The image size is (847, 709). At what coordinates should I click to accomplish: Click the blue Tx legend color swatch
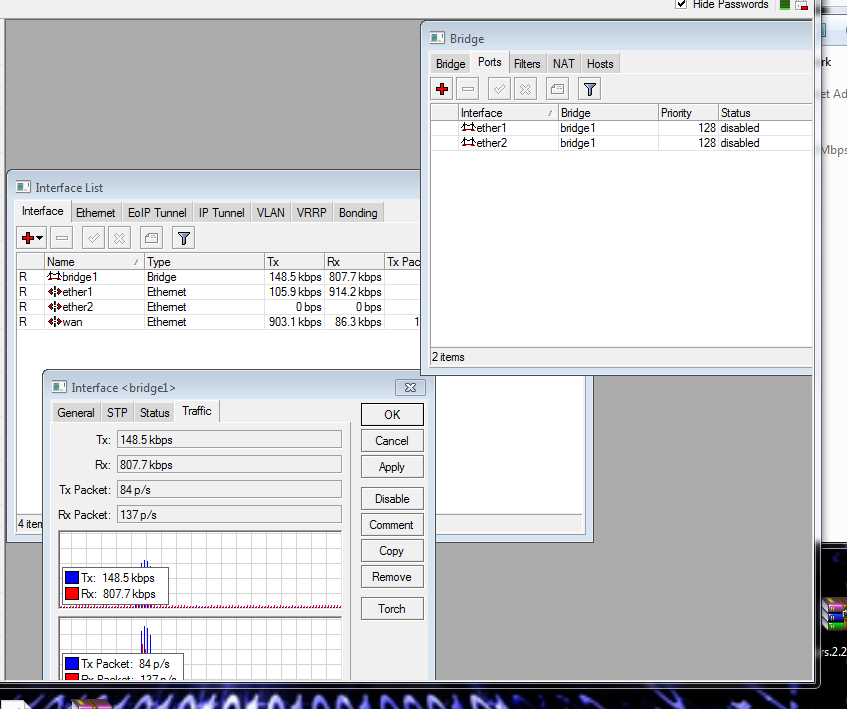tap(71, 578)
